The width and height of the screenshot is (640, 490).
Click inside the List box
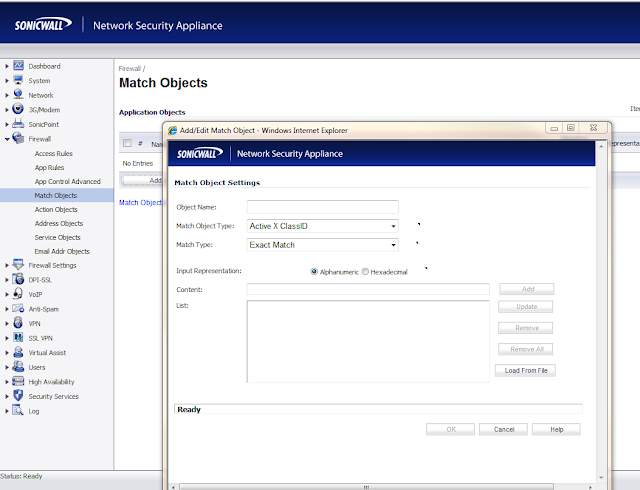coord(368,341)
